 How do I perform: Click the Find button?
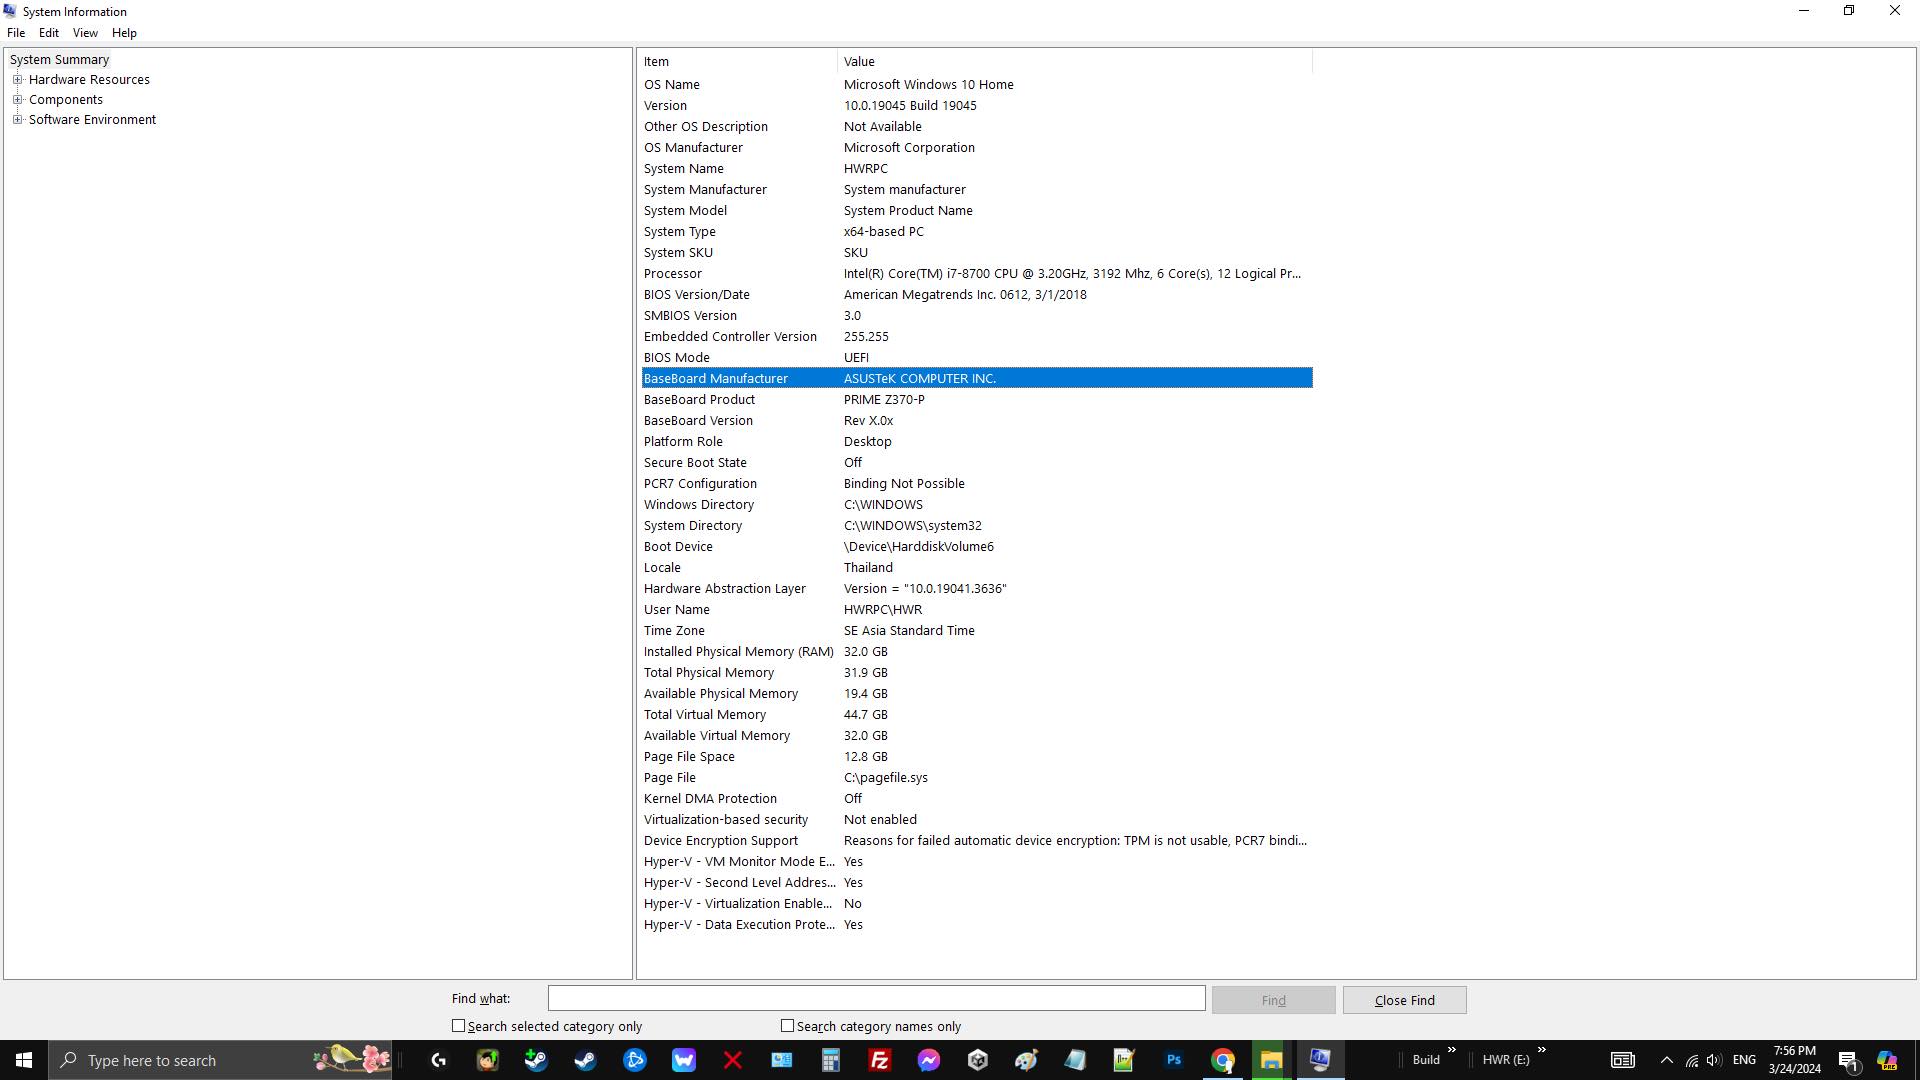click(1273, 1000)
